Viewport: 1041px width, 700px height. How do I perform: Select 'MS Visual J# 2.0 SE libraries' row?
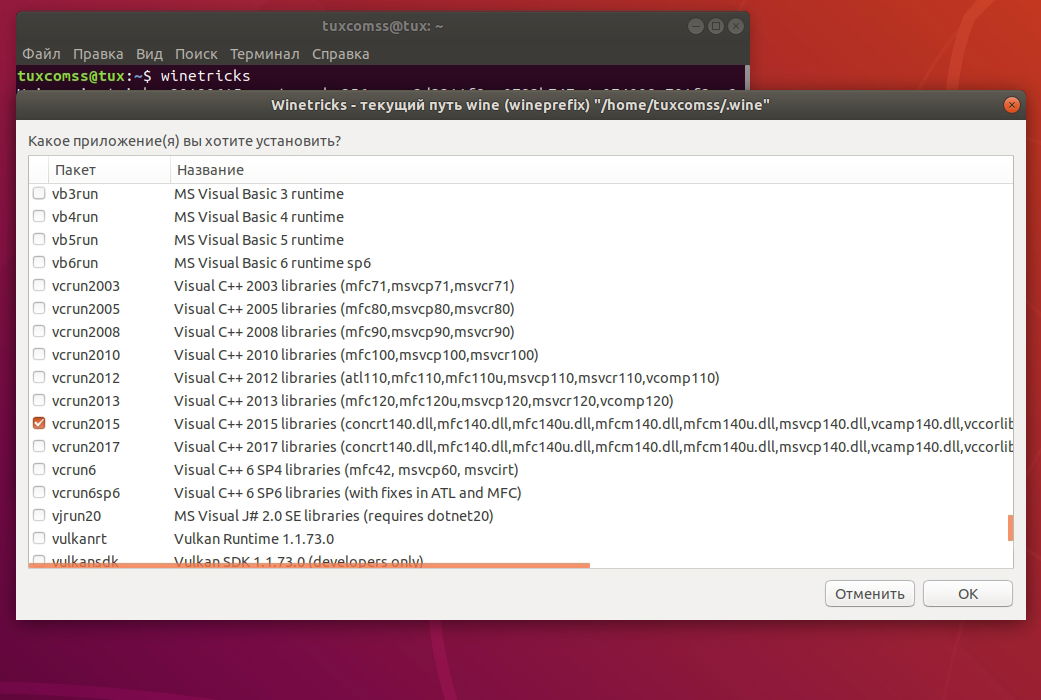point(521,515)
